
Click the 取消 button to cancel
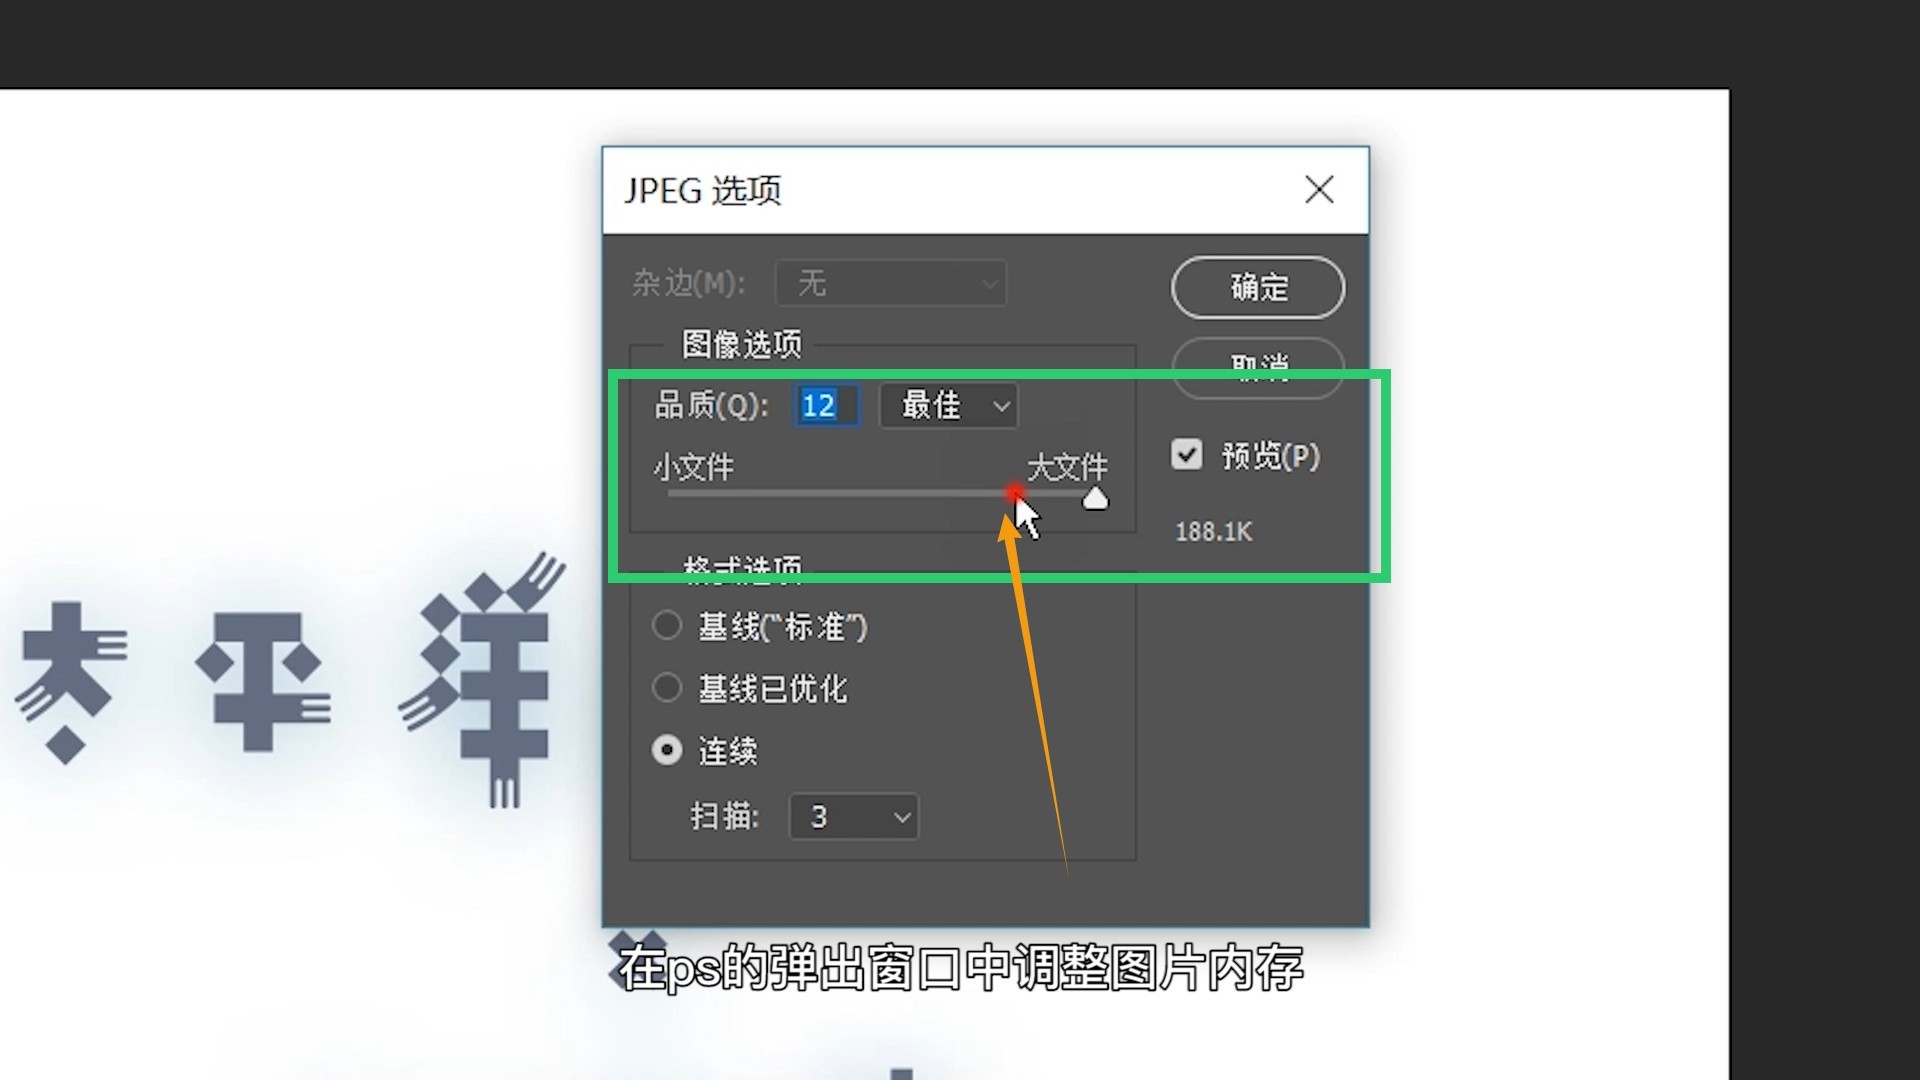(x=1257, y=367)
